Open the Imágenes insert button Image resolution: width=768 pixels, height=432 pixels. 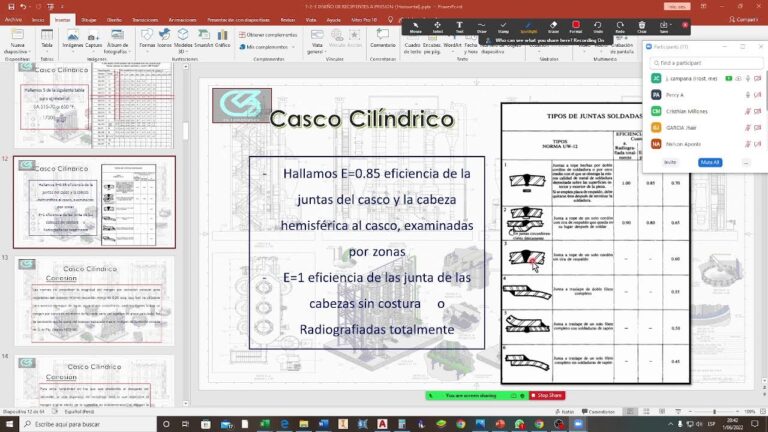pos(72,39)
